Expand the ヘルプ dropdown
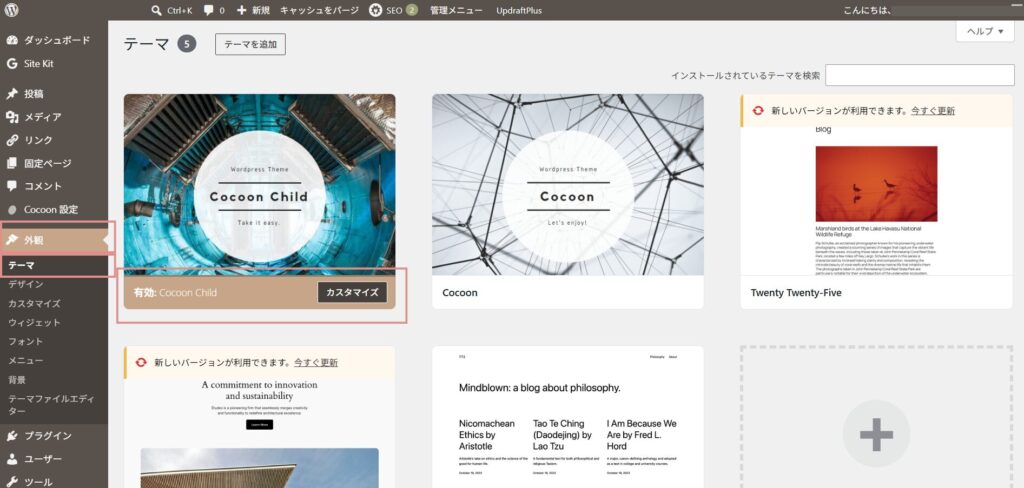Viewport: 1024px width, 488px height. 985,31
